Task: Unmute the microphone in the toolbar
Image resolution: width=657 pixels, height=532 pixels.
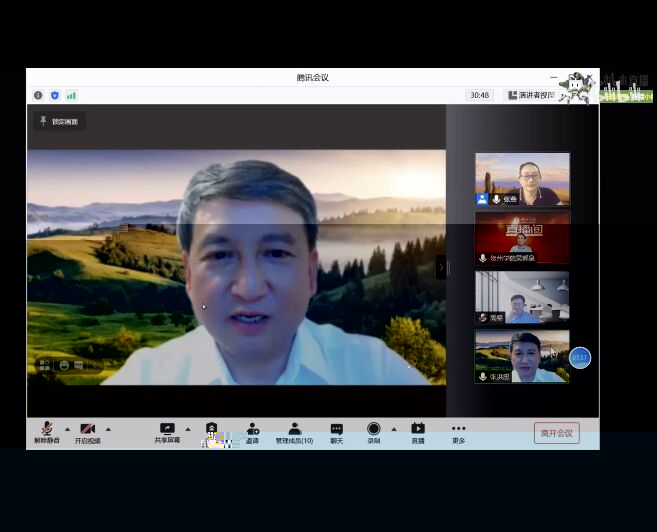Action: pyautogui.click(x=47, y=433)
